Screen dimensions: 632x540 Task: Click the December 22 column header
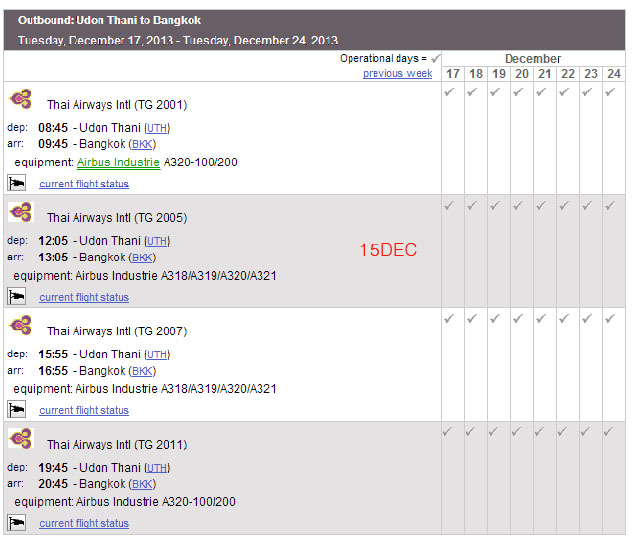coord(568,74)
